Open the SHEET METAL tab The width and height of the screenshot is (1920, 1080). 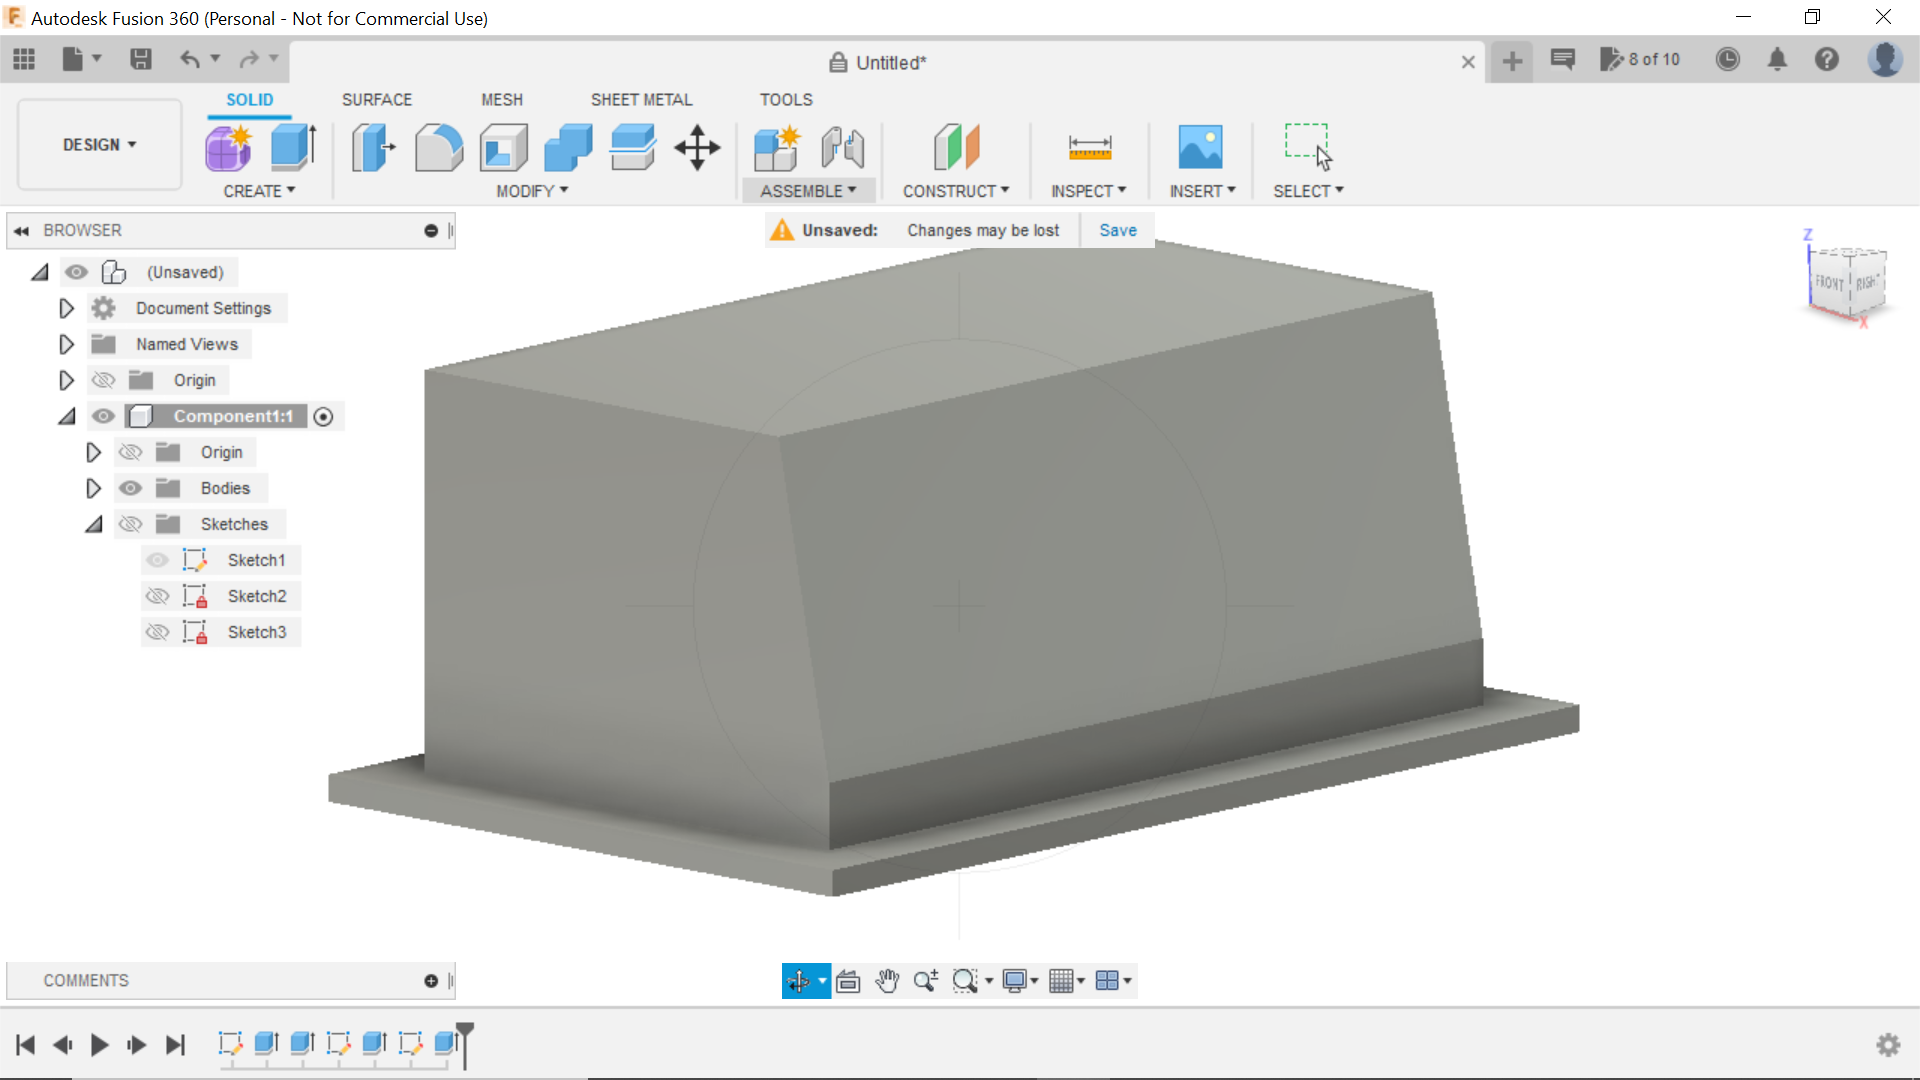point(641,99)
